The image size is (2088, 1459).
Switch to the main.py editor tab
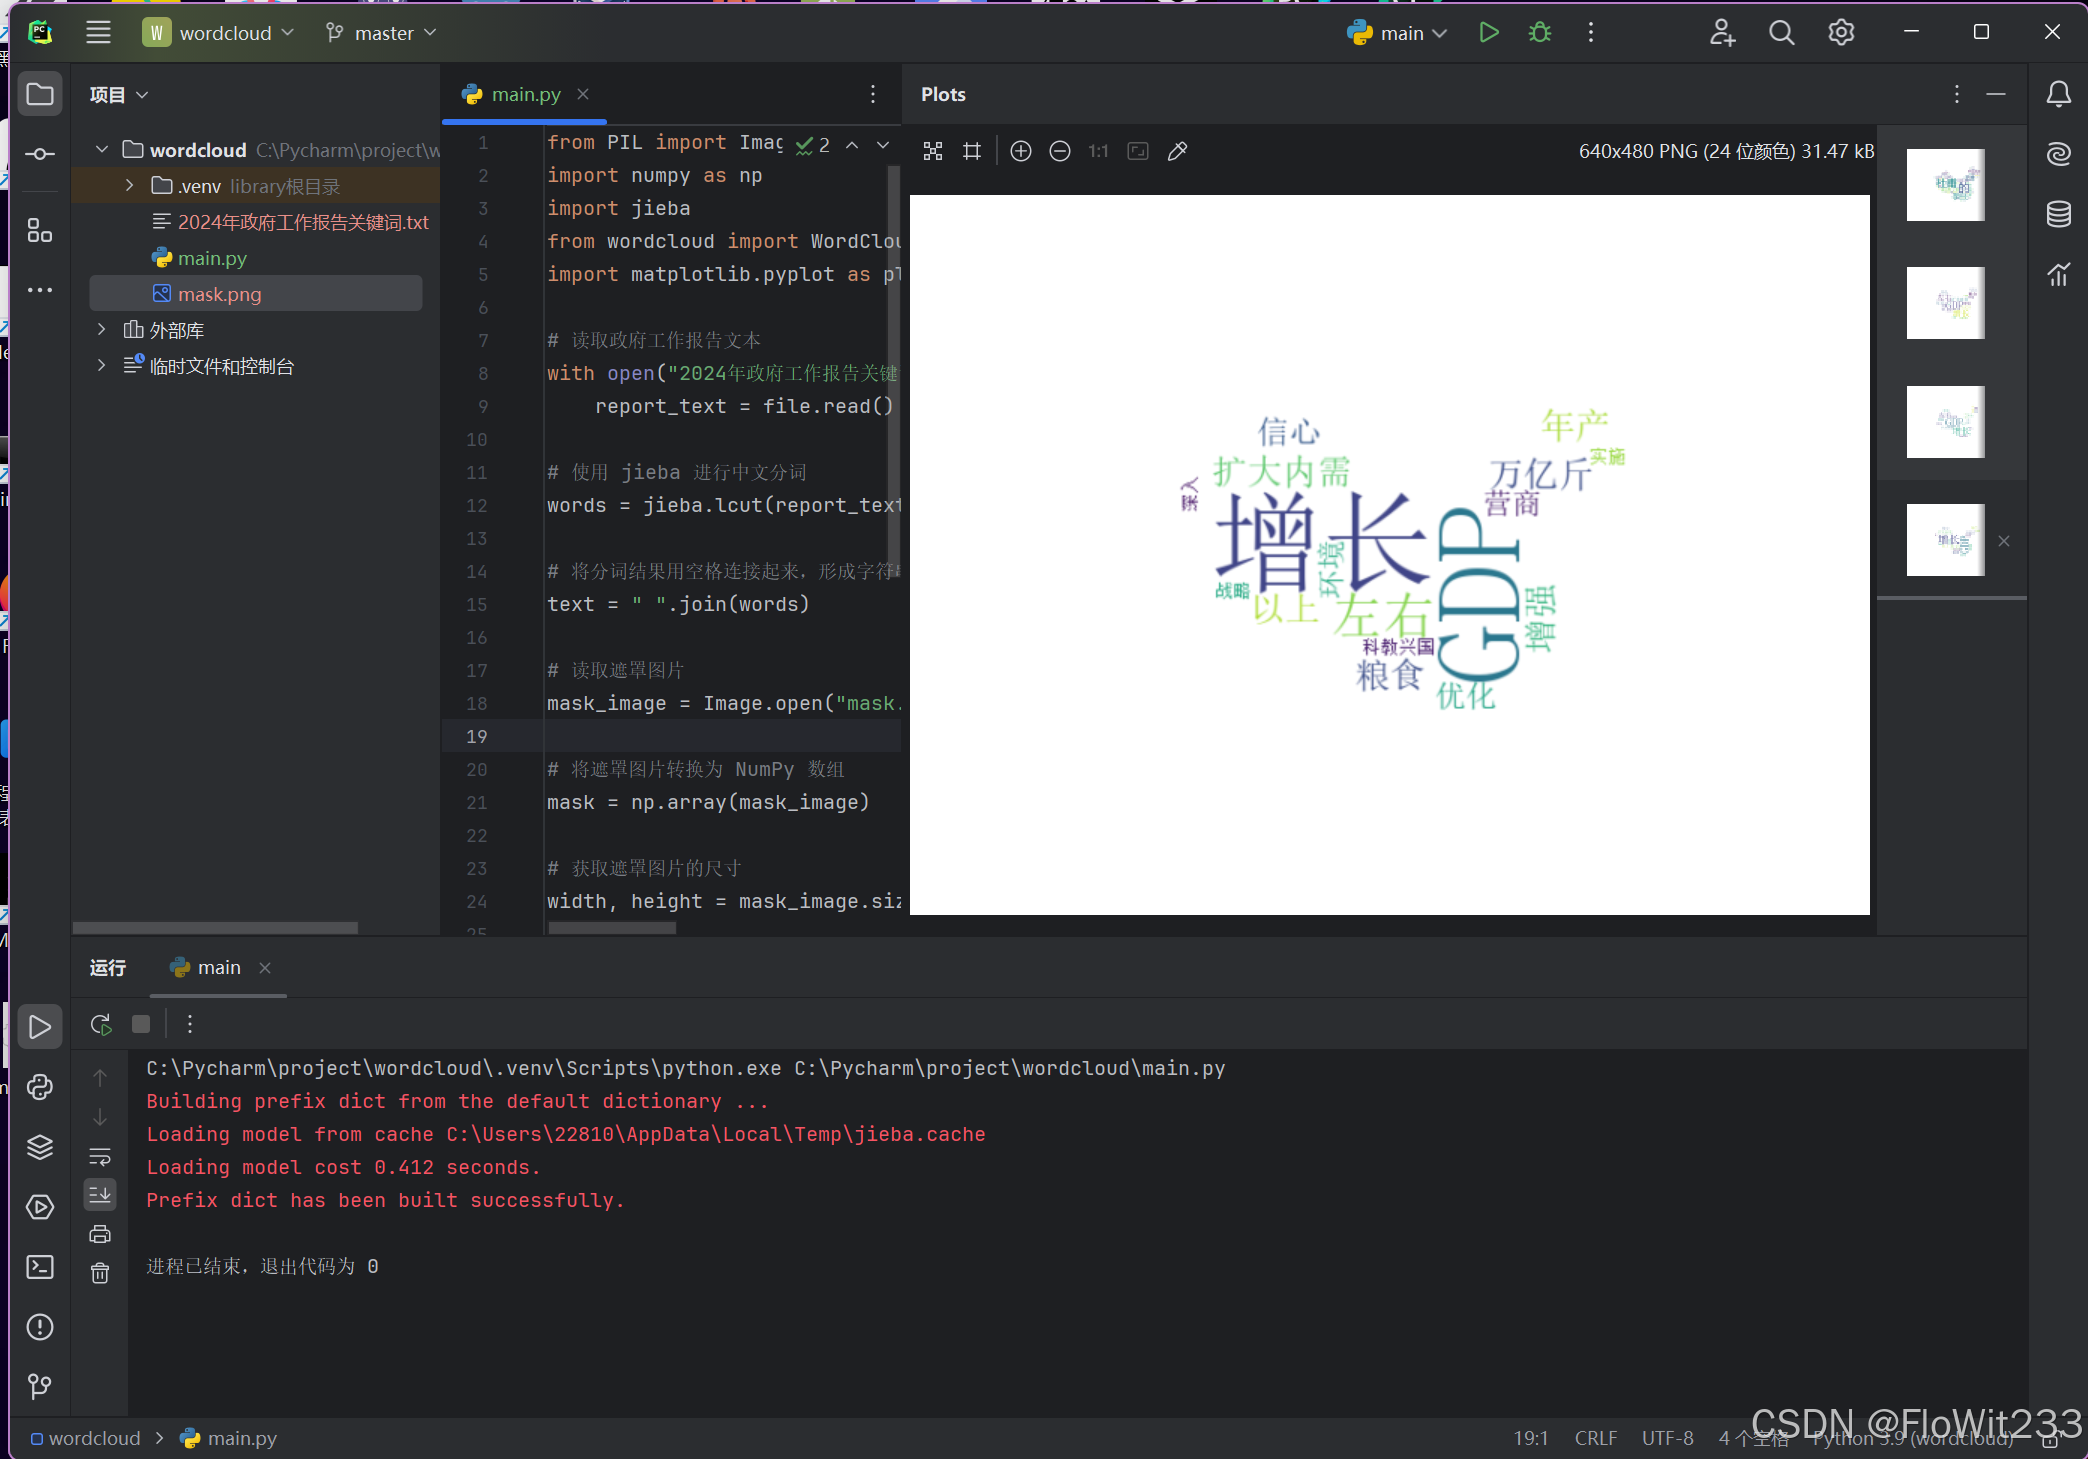526,94
